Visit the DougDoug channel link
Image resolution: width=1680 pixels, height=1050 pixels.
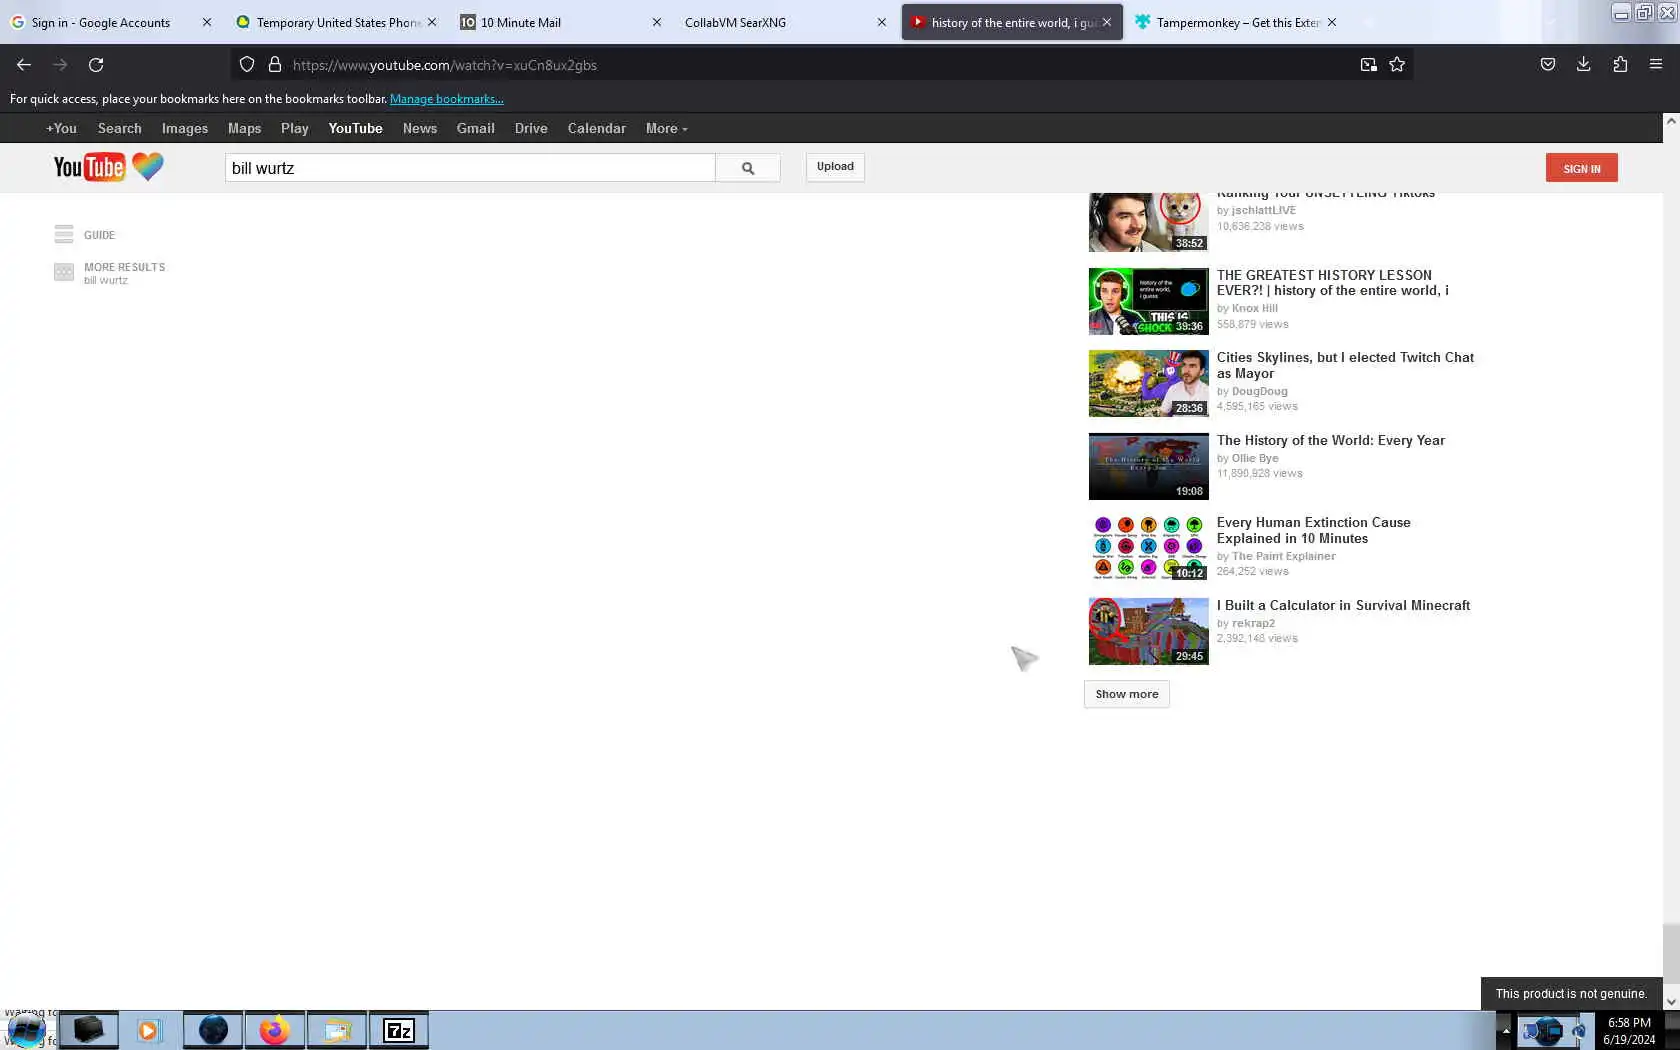(x=1260, y=391)
